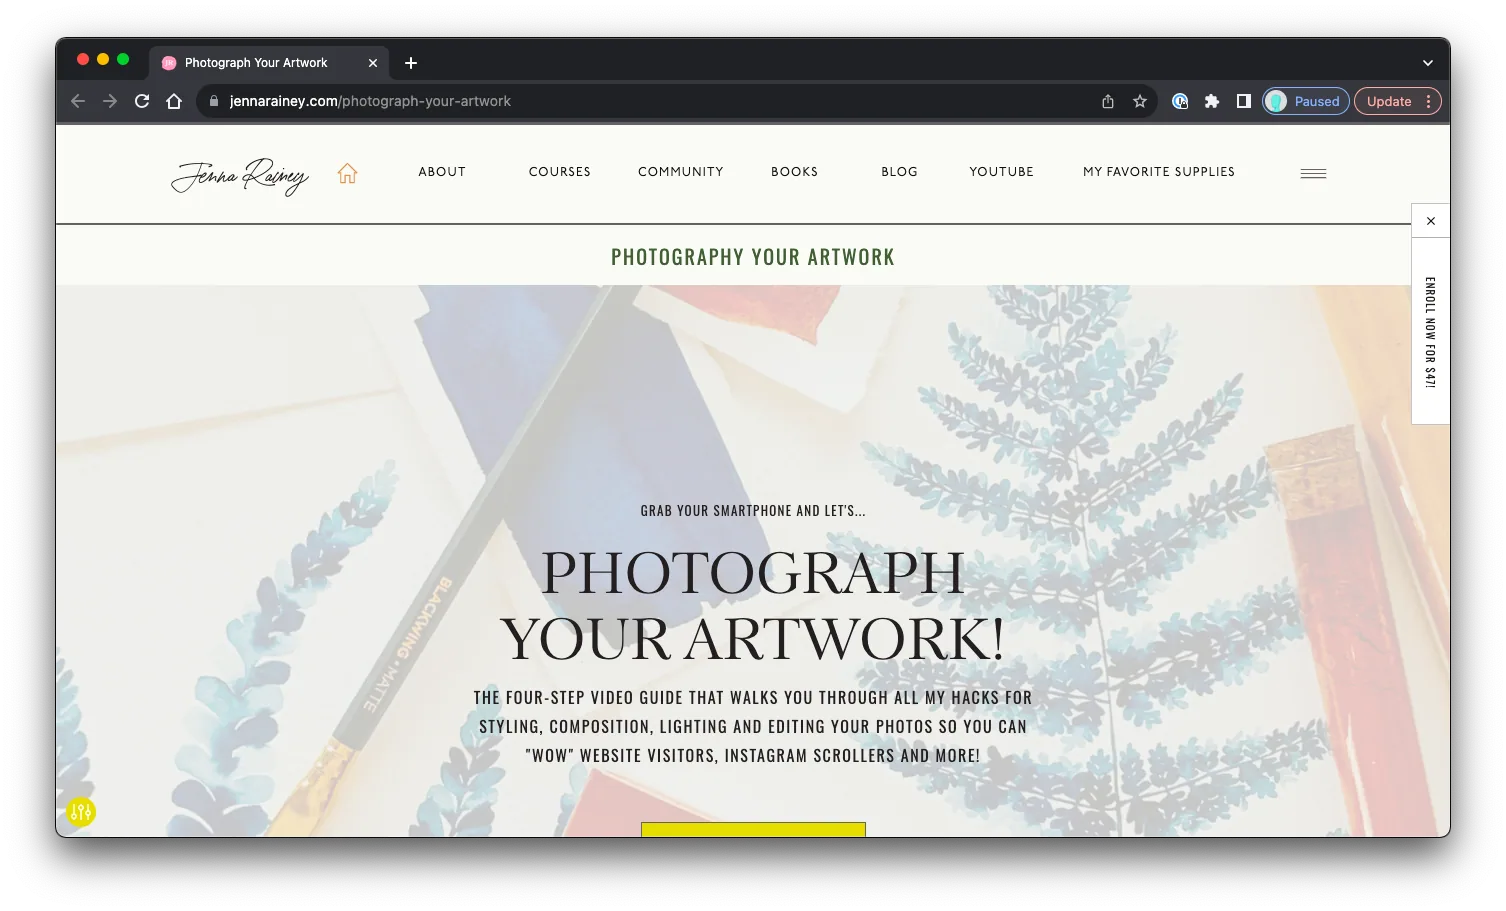
Task: Click the Jenna Rainey signature logo
Action: tap(240, 175)
